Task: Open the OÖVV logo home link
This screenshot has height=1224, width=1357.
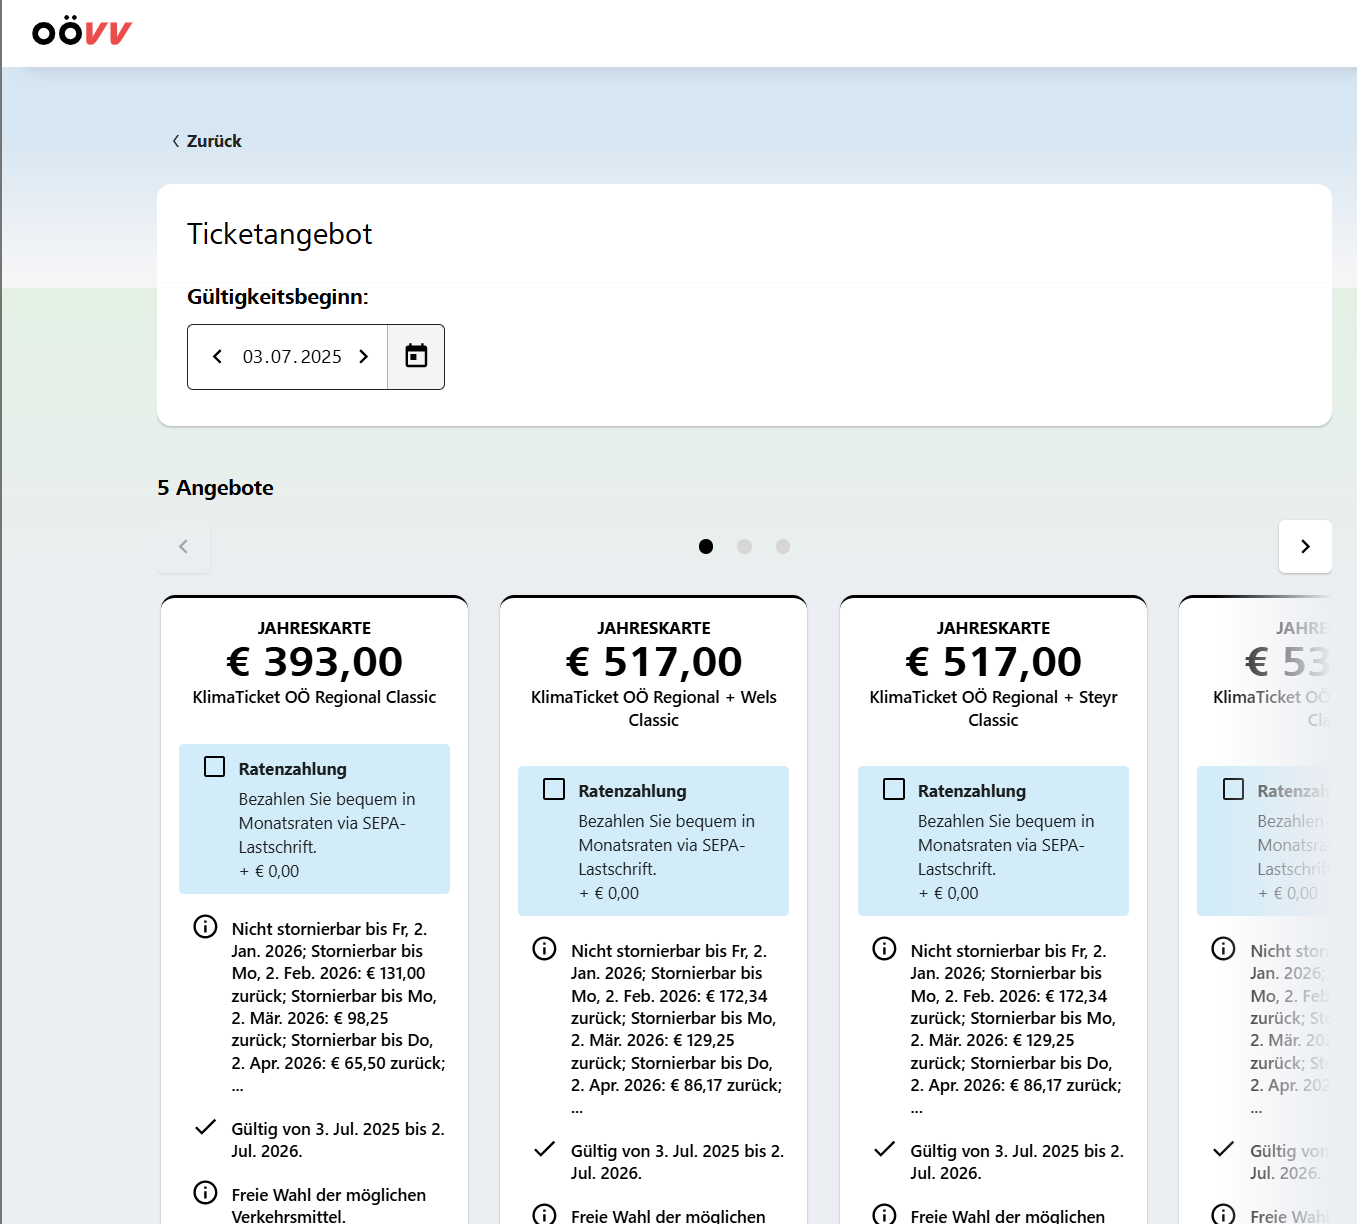Action: click(x=82, y=32)
